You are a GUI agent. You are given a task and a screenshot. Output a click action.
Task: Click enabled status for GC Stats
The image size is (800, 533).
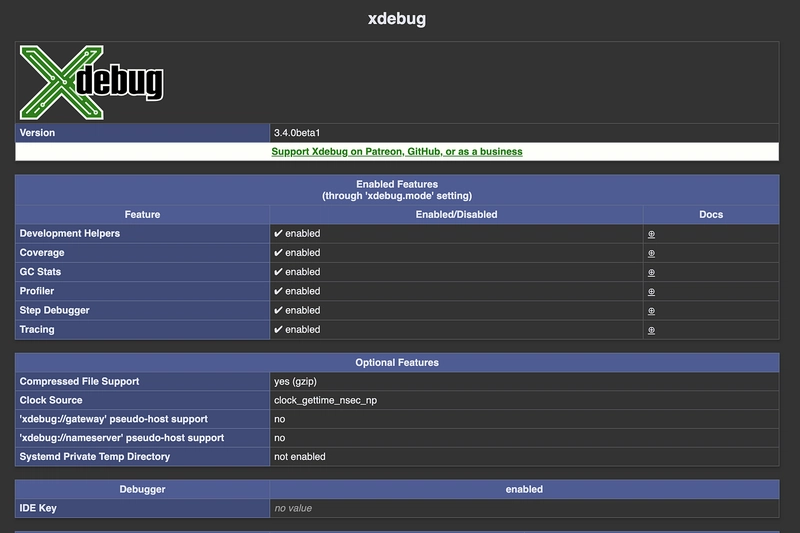(297, 272)
